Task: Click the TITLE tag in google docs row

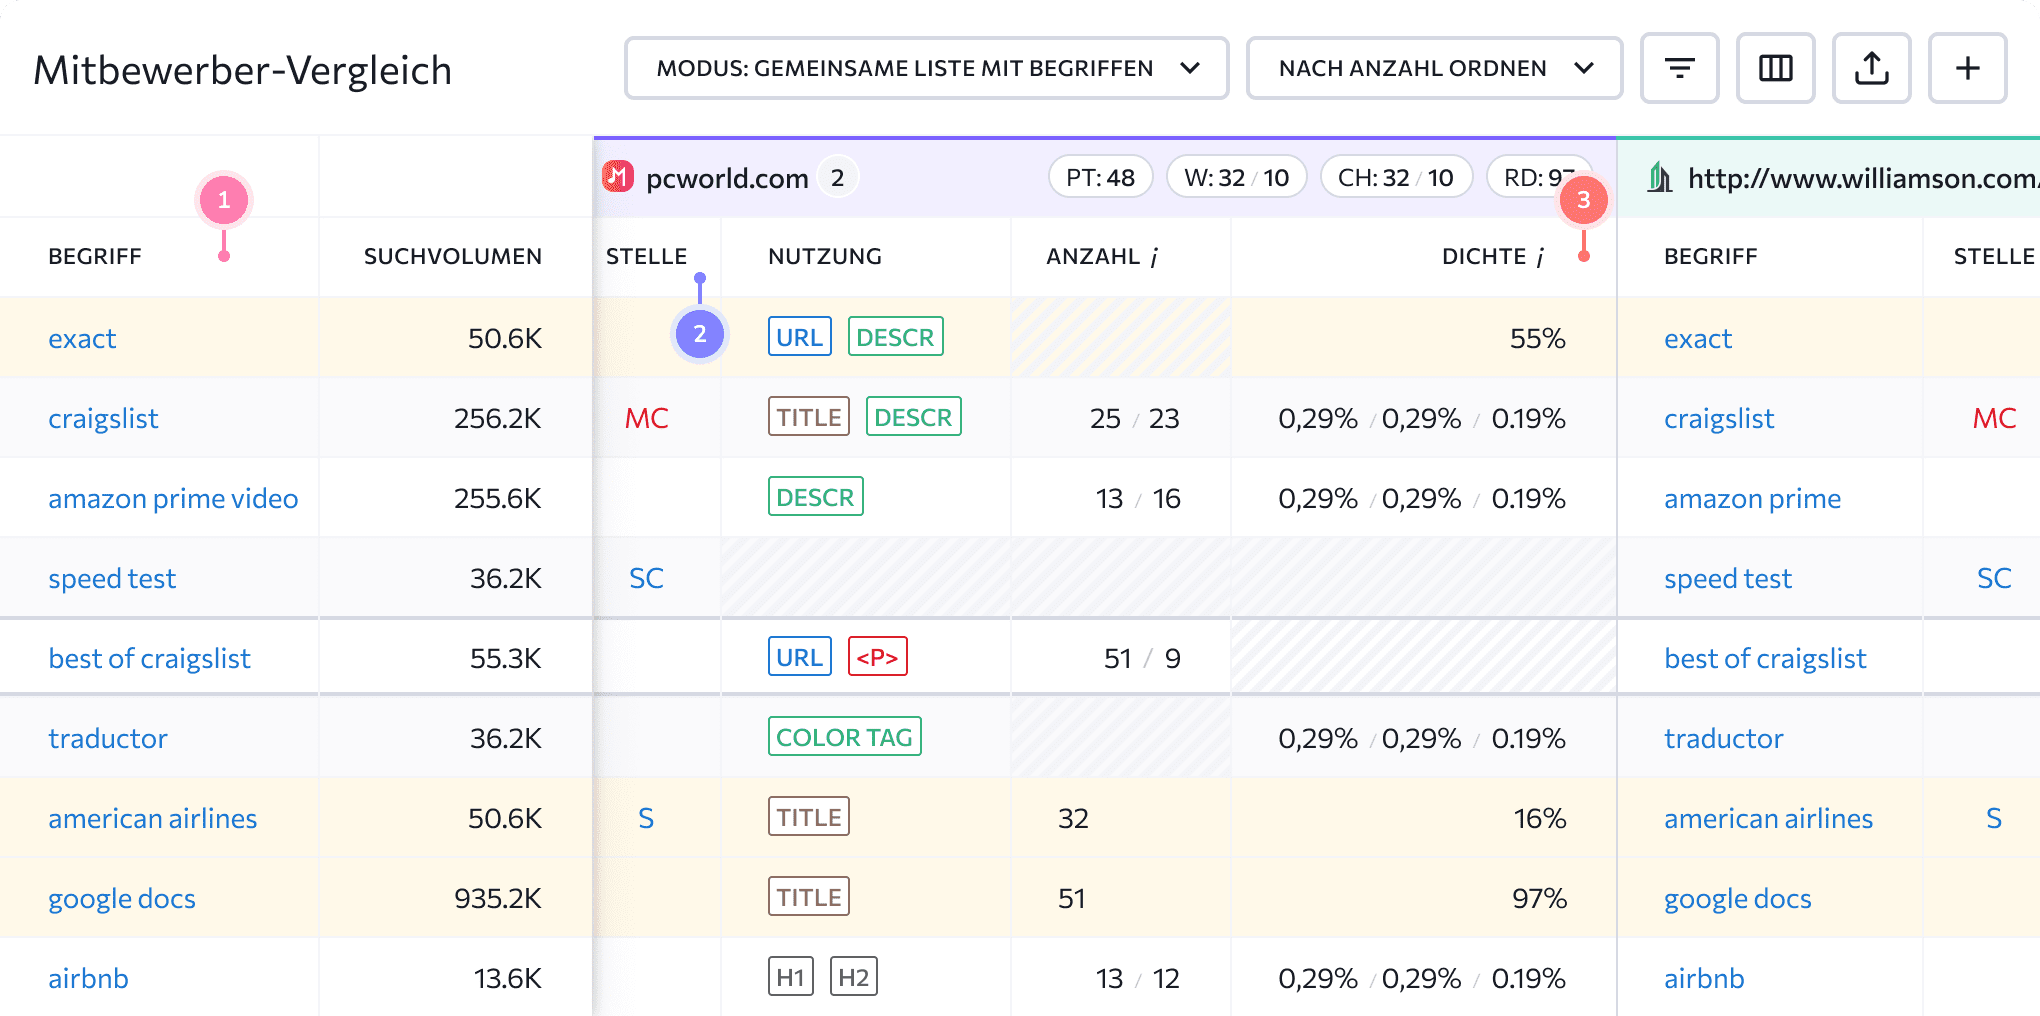Action: 809,897
